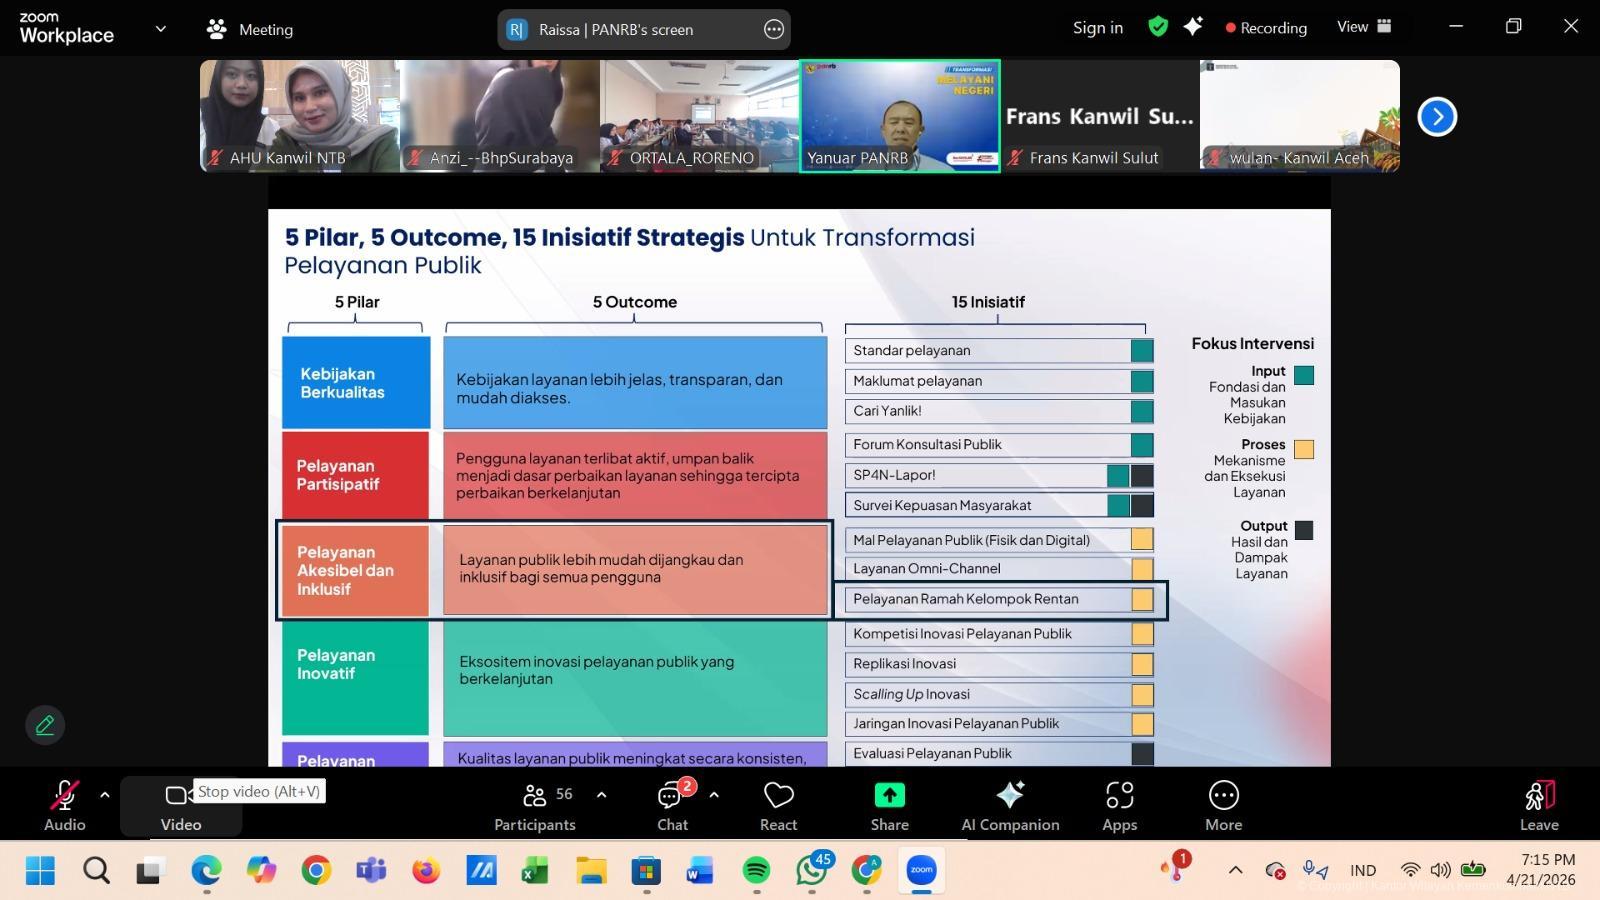1600x900 pixels.
Task: Select Yanuar PANRB video thumbnail
Action: (899, 115)
